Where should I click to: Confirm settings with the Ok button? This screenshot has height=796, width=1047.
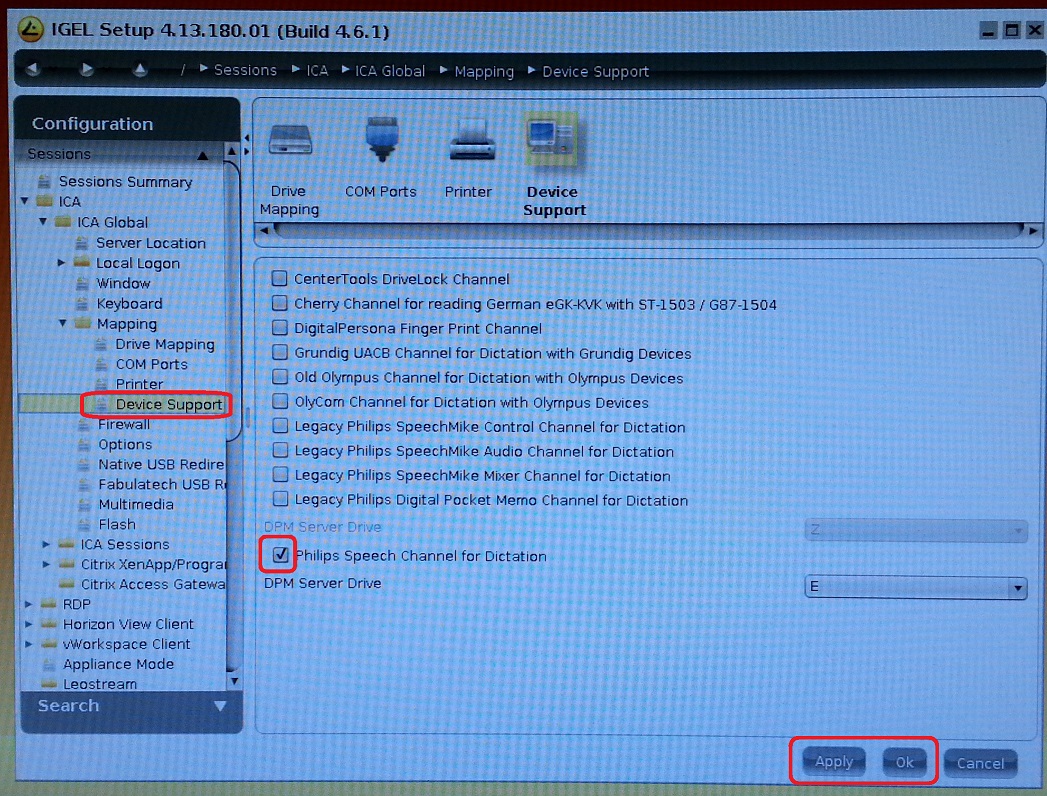tap(905, 763)
